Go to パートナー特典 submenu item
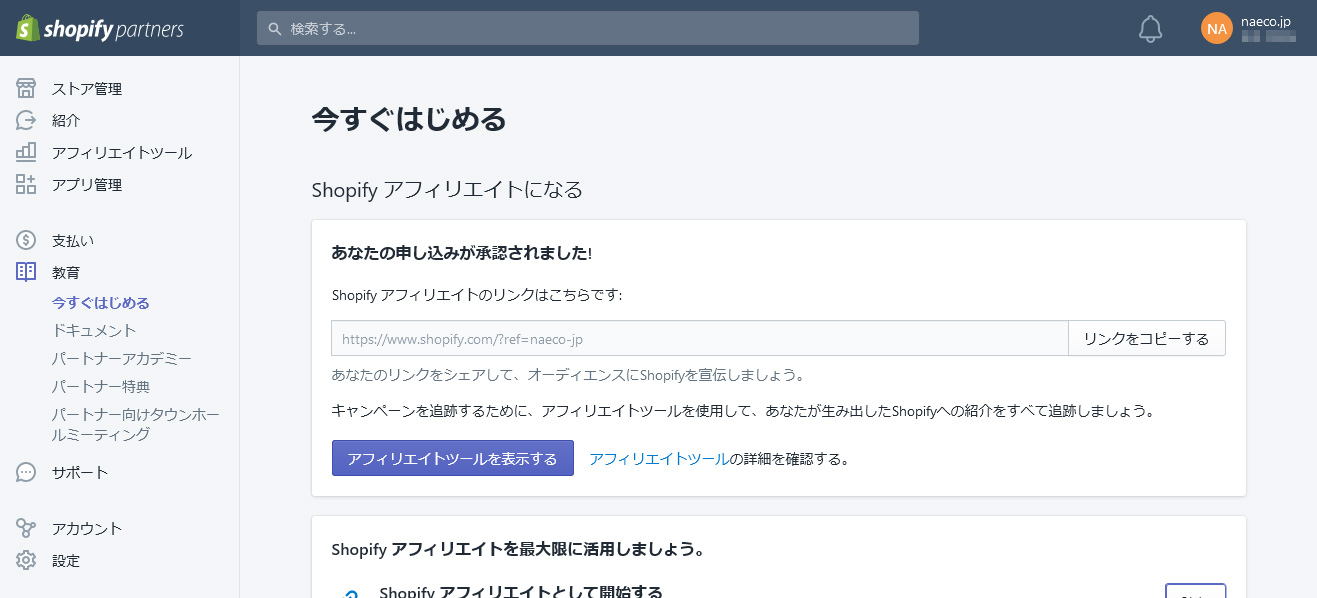The width and height of the screenshot is (1317, 598). coord(100,386)
